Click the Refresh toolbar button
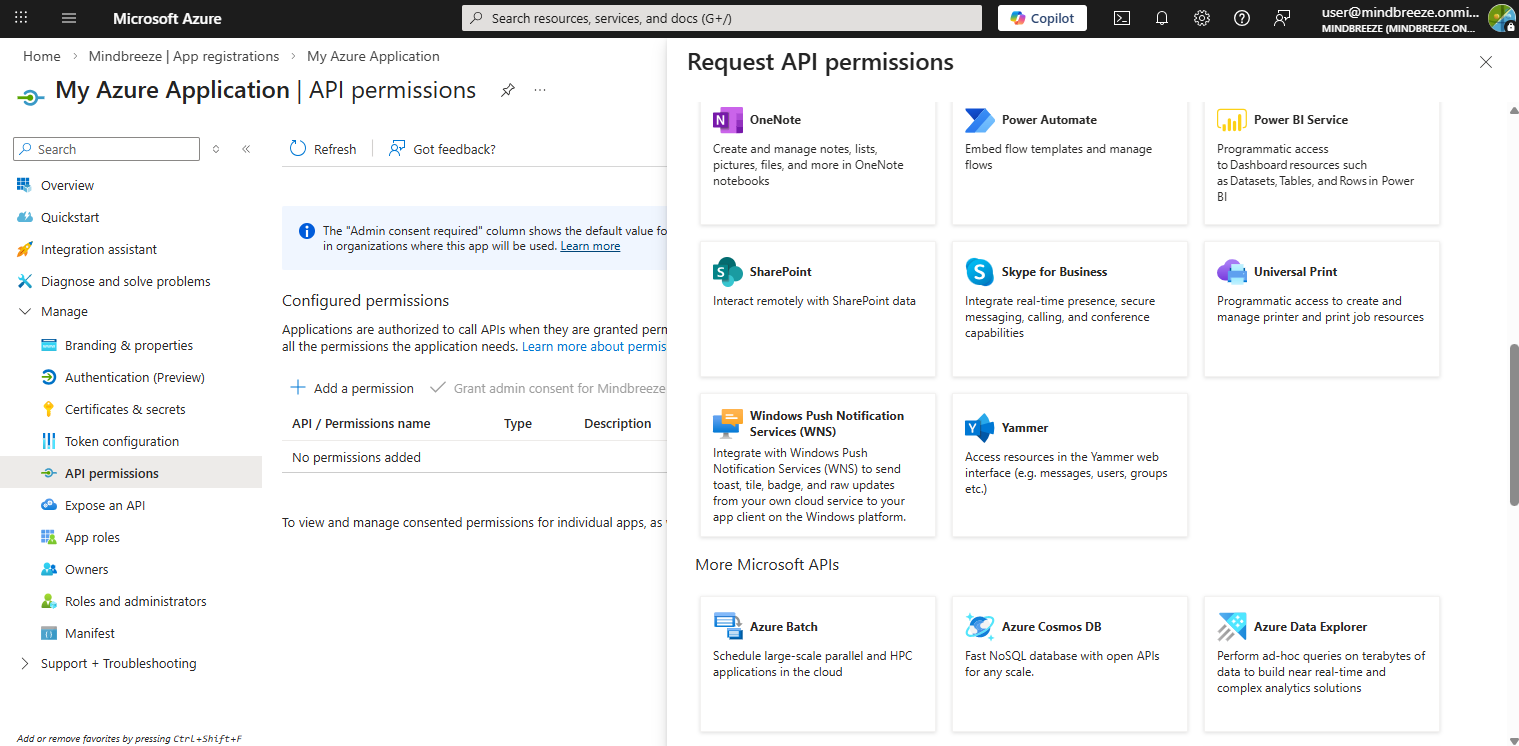 323,149
